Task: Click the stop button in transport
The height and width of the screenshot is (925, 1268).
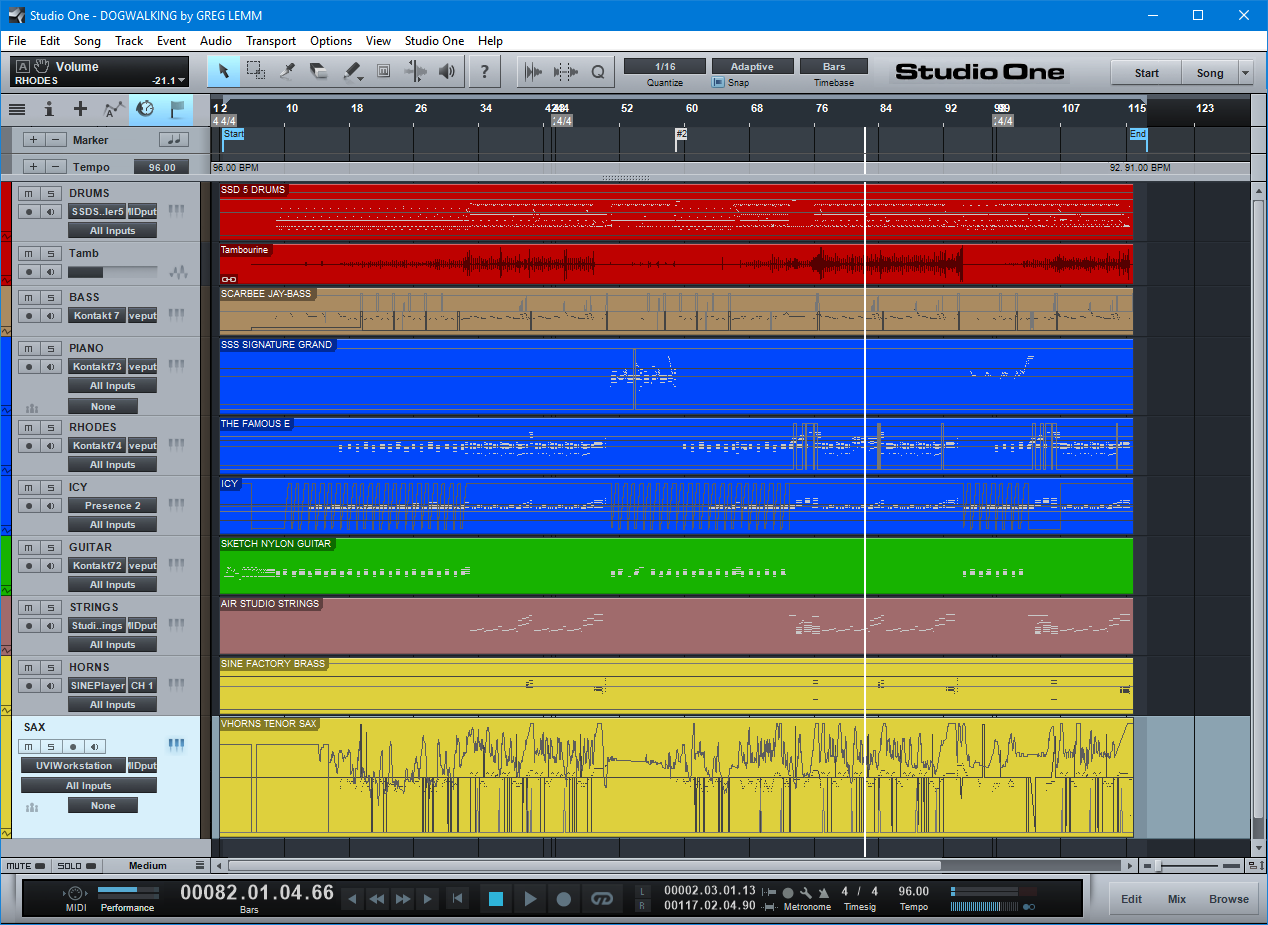Action: [x=496, y=899]
